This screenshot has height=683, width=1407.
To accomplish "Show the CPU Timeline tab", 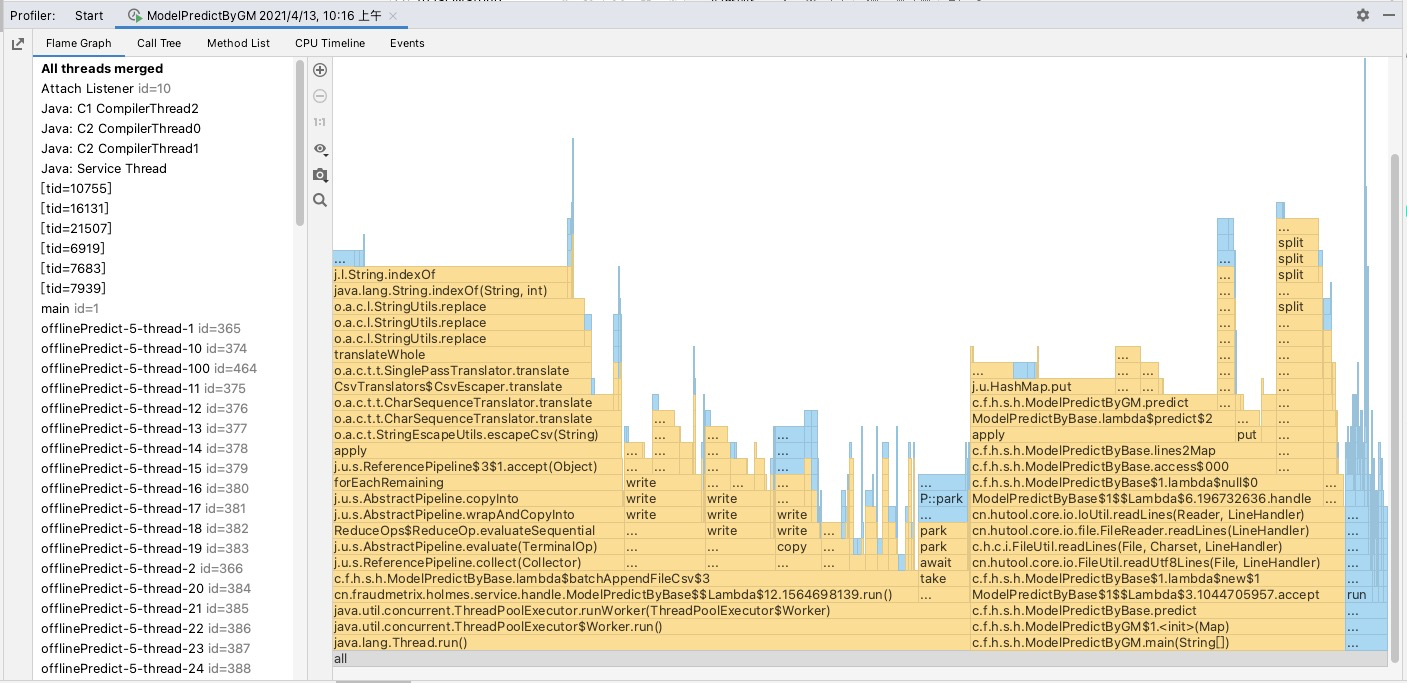I will 330,43.
